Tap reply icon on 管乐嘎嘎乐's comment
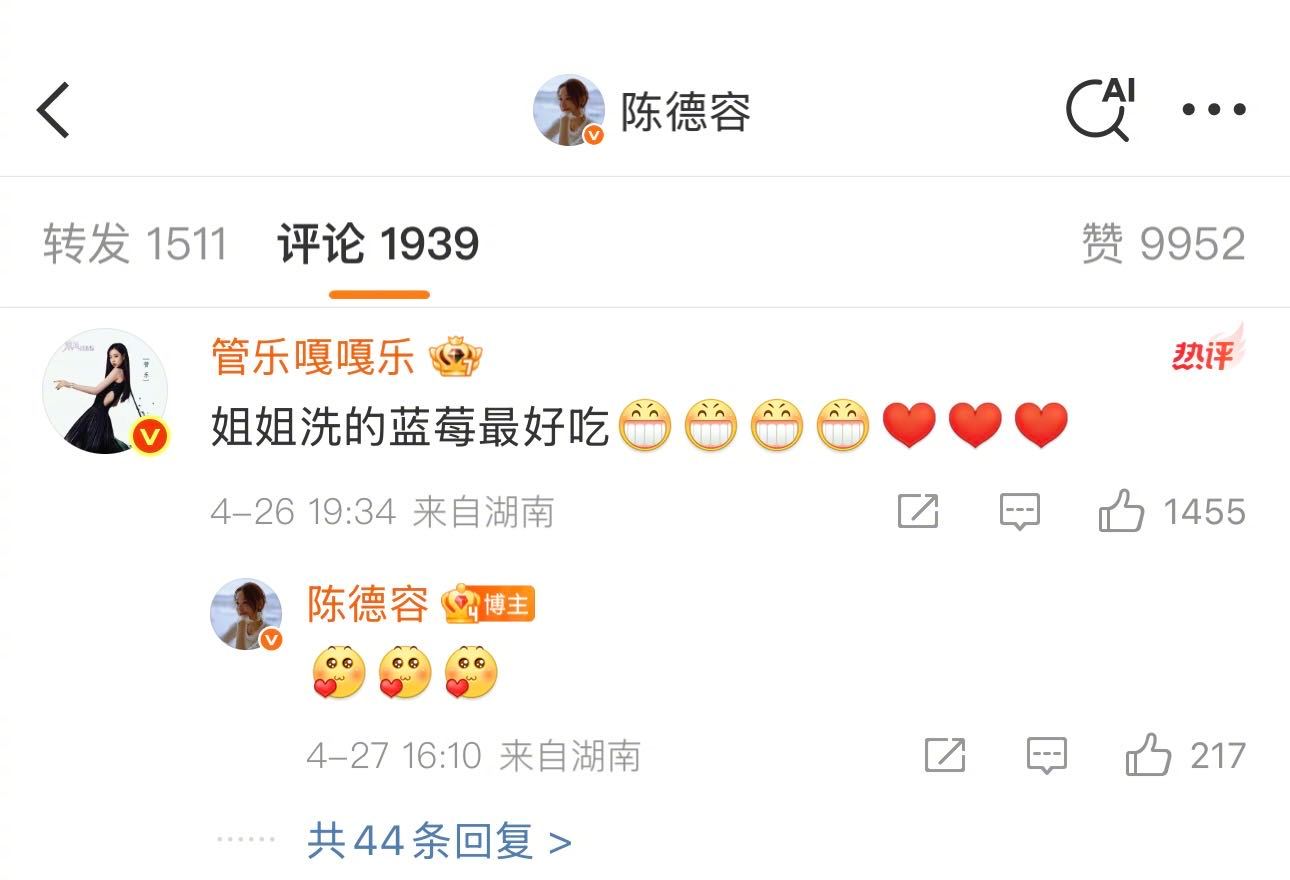The height and width of the screenshot is (880, 1290). coord(1020,512)
